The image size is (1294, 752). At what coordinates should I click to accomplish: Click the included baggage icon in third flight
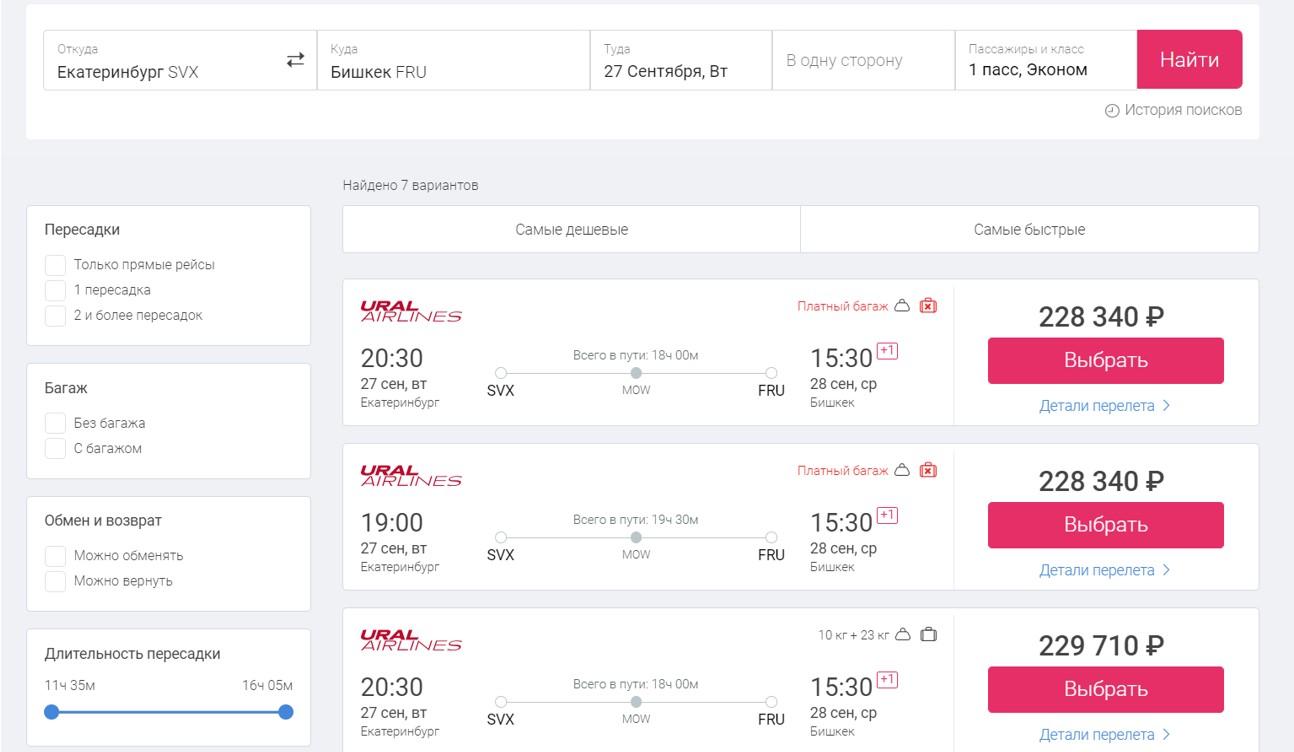[928, 634]
